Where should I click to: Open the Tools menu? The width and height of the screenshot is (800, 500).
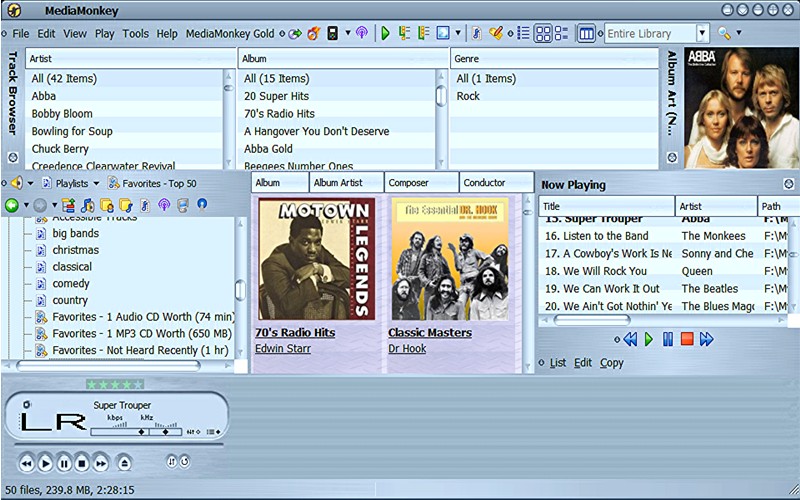pyautogui.click(x=135, y=33)
